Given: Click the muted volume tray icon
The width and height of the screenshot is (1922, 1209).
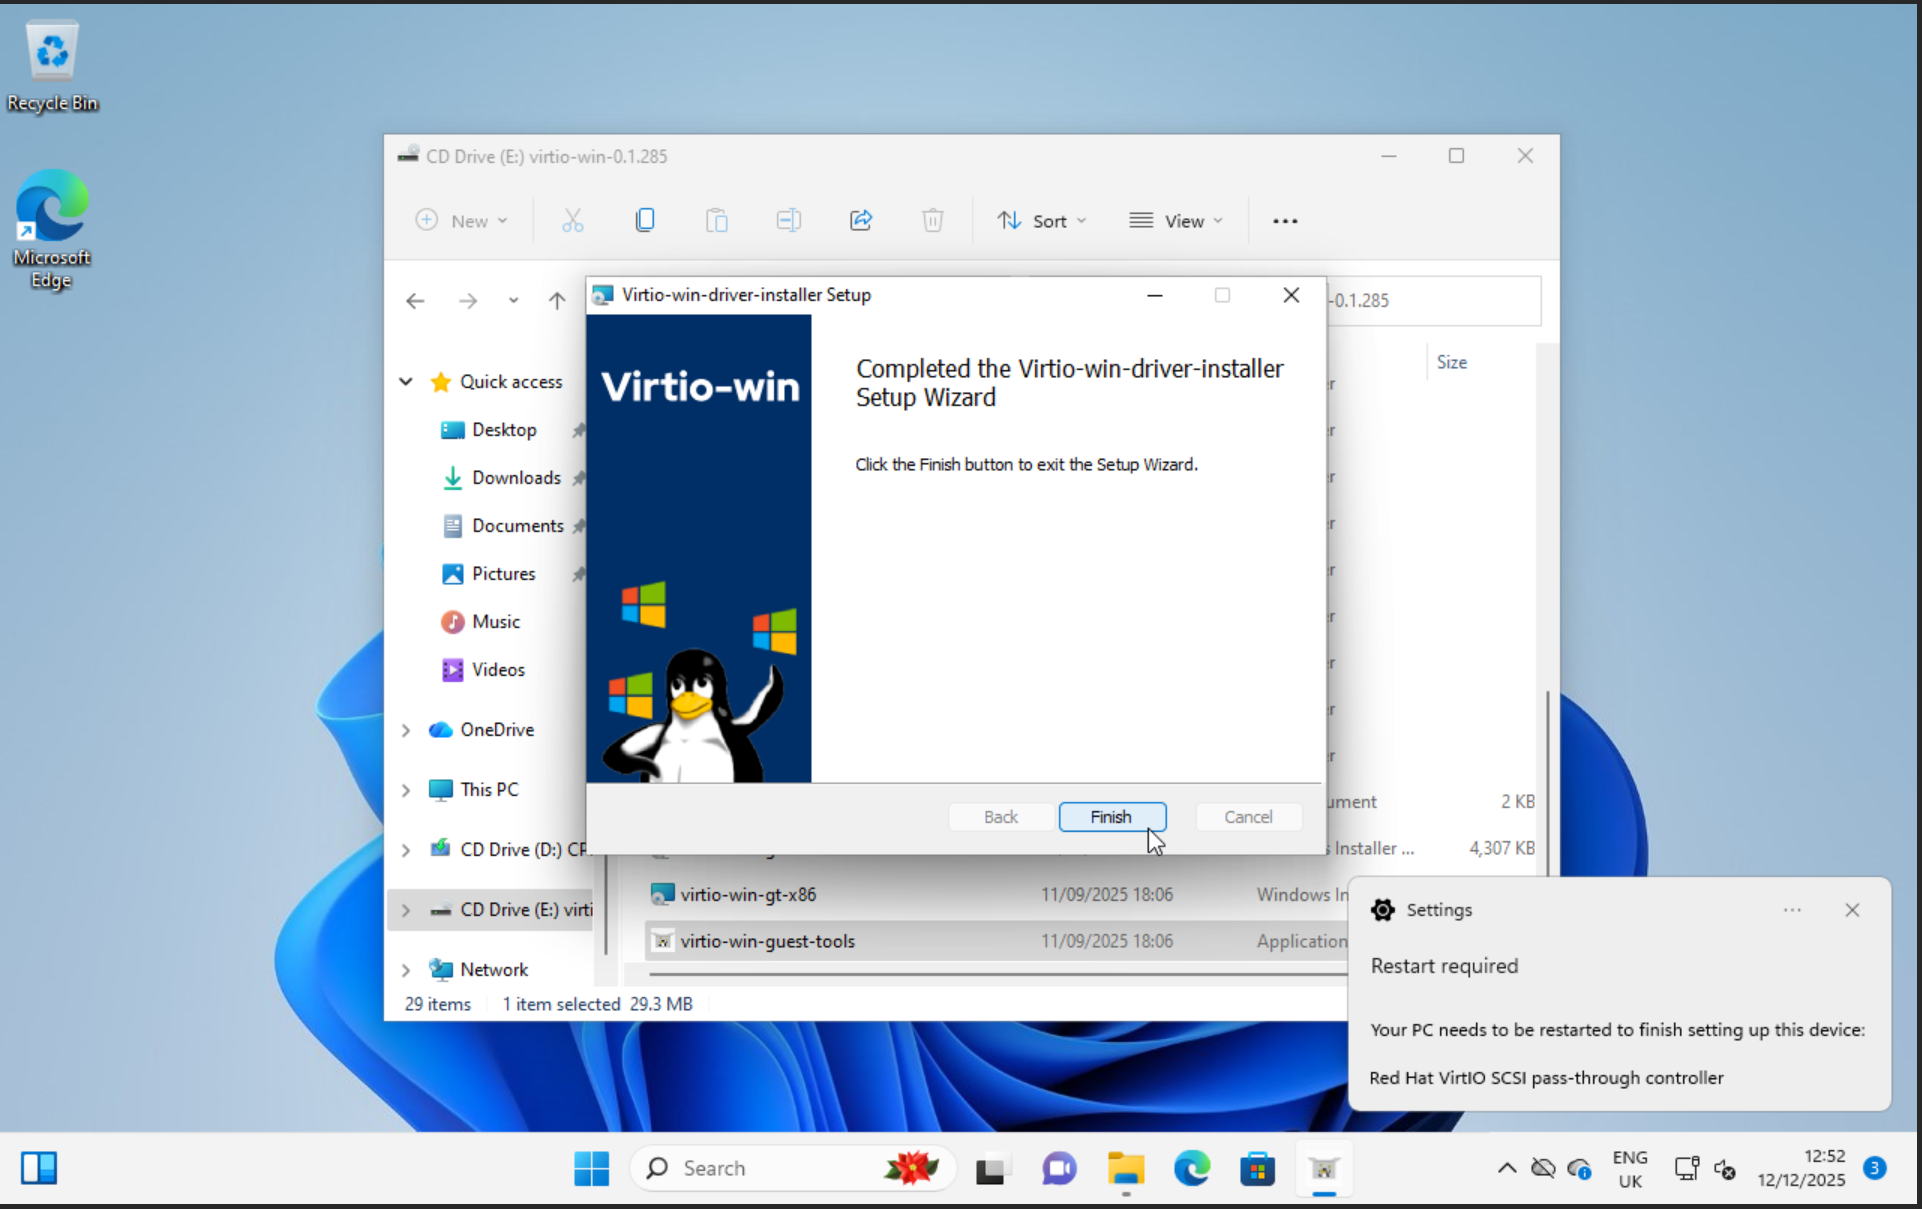Looking at the screenshot, I should 1724,1168.
